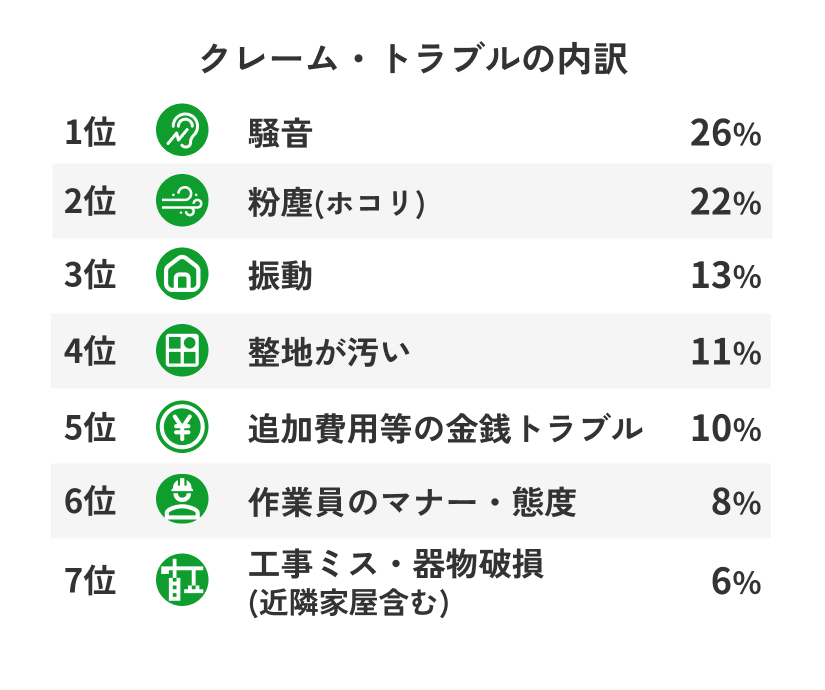Click 作業員のマナー・態度 text
This screenshot has height=690, width=825.
[412, 501]
